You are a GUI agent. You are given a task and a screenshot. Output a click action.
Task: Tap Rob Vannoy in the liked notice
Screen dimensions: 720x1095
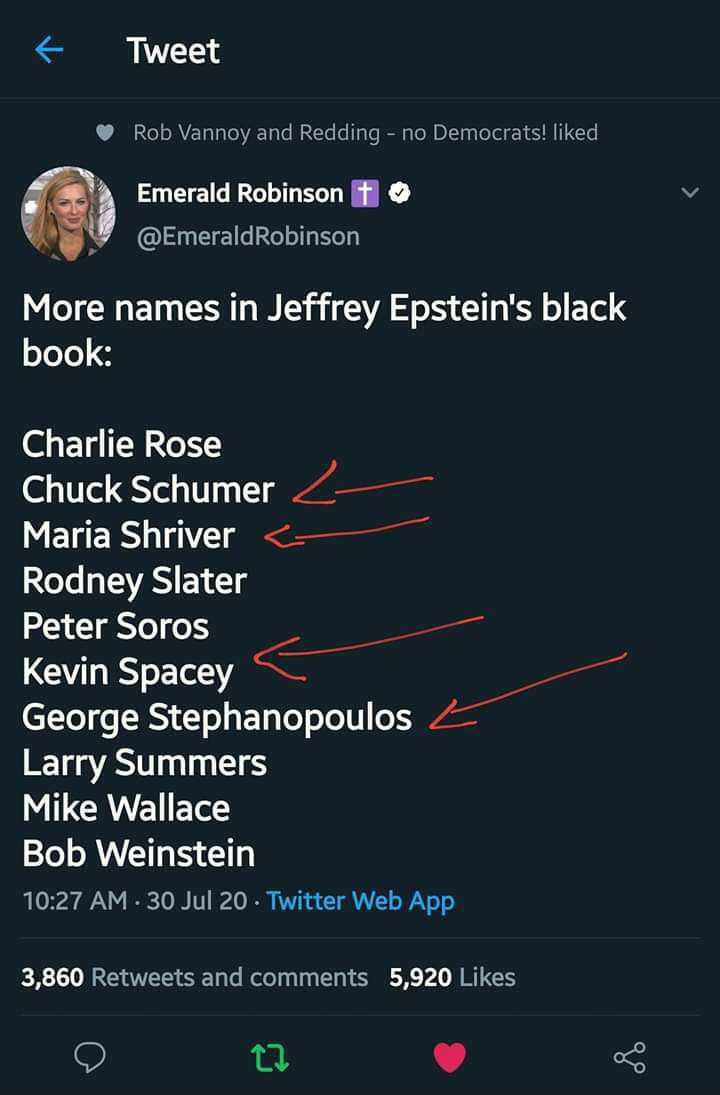191,133
